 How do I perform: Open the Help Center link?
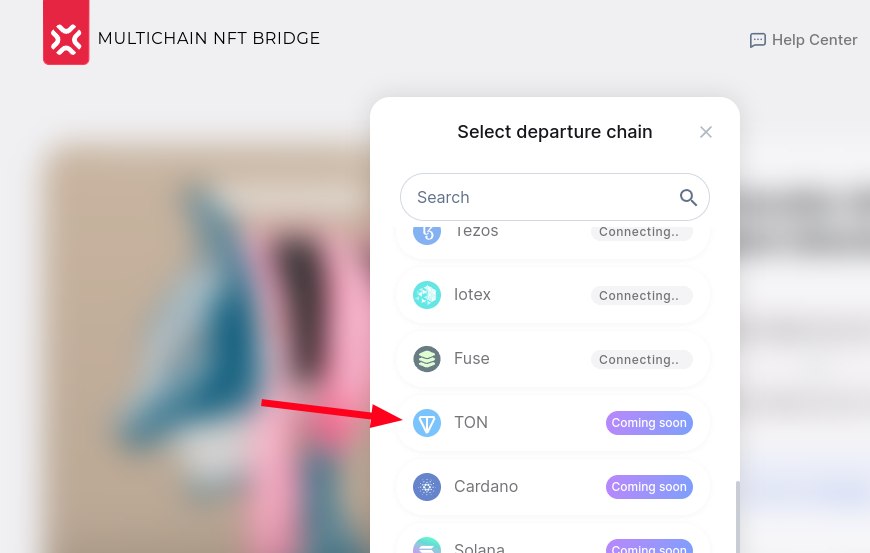pyautogui.click(x=814, y=40)
